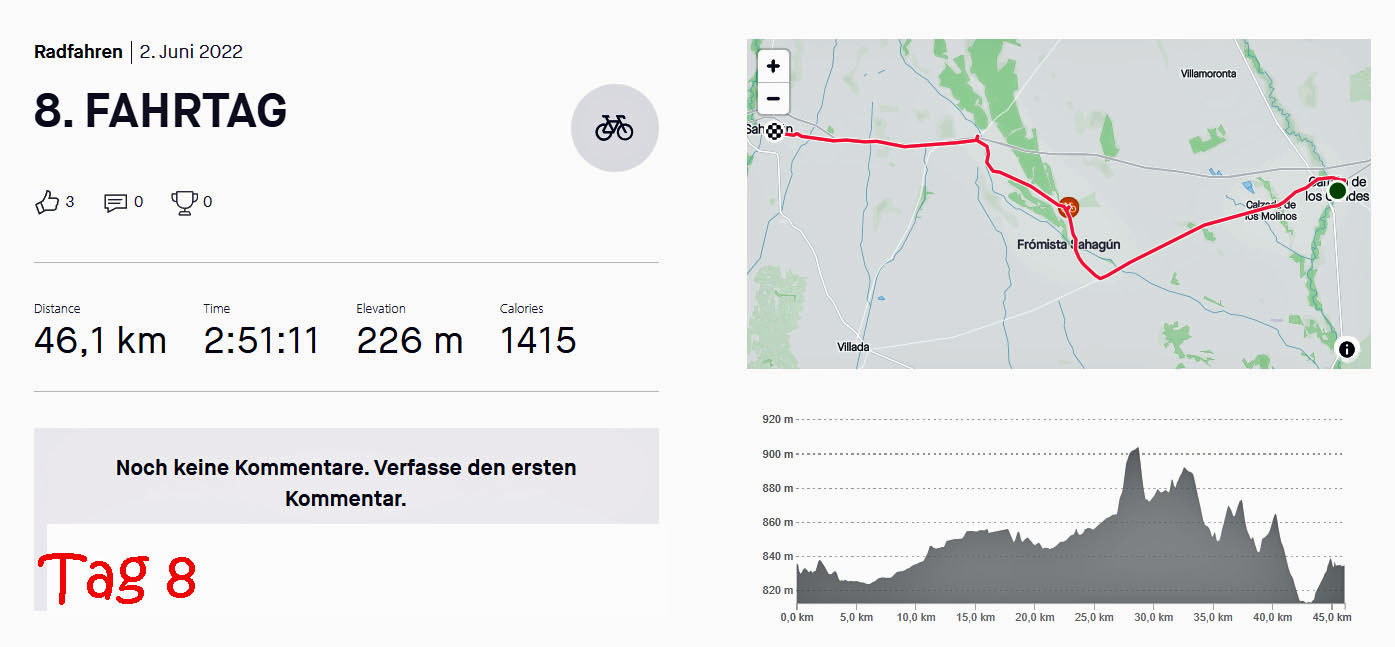
Task: Click the Frómista Sahagún label on map
Action: tap(1068, 244)
